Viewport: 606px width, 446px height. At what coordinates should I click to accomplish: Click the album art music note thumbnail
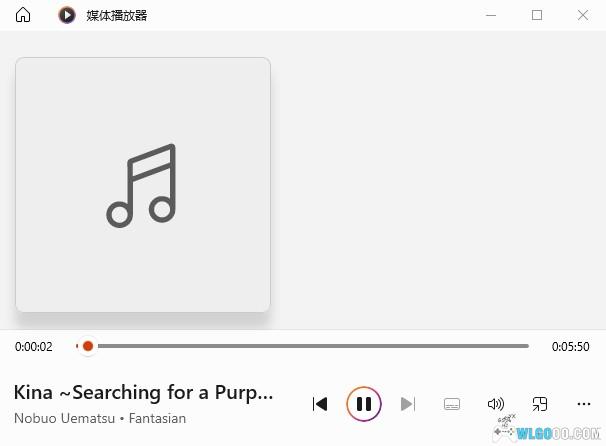(143, 185)
